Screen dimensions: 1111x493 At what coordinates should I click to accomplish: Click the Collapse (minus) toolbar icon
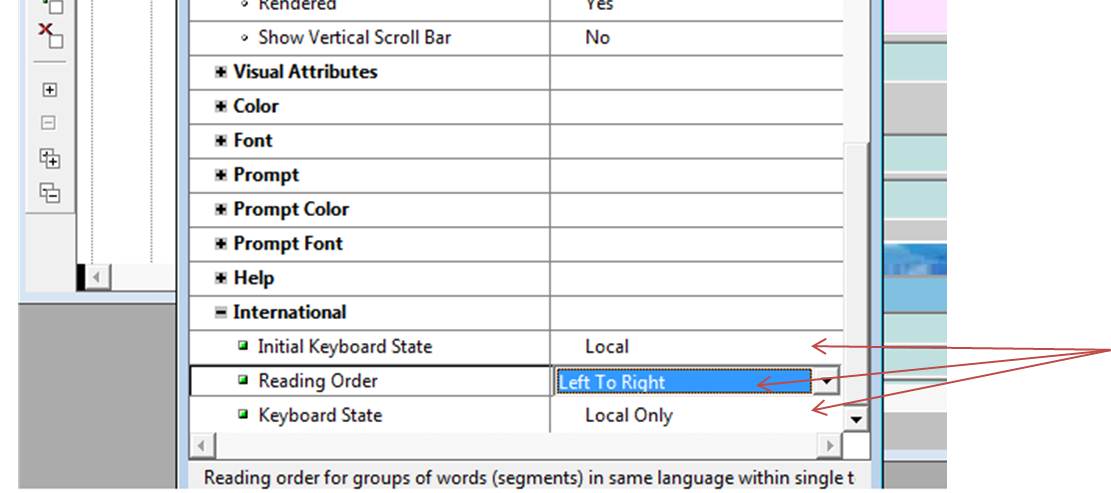click(49, 124)
